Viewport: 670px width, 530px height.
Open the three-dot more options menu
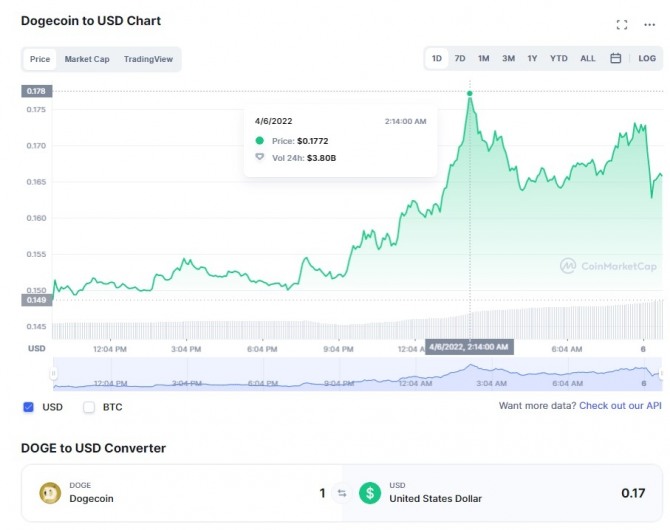(649, 25)
